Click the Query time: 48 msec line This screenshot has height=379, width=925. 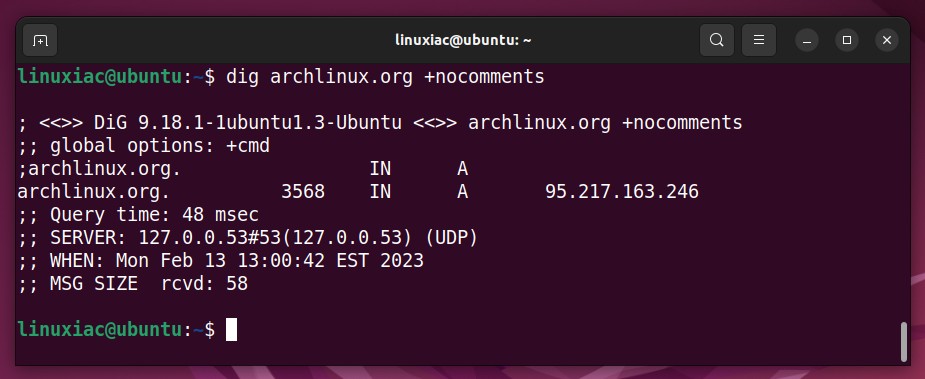point(138,215)
